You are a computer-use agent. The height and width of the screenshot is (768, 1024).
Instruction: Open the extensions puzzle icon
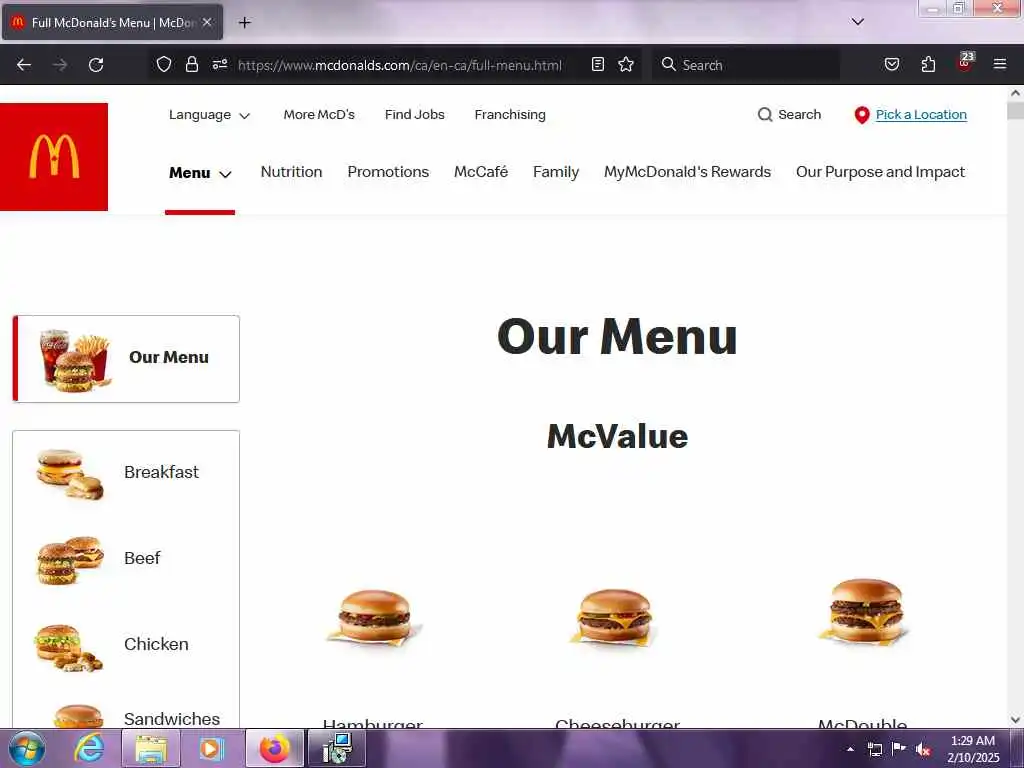coord(928,64)
